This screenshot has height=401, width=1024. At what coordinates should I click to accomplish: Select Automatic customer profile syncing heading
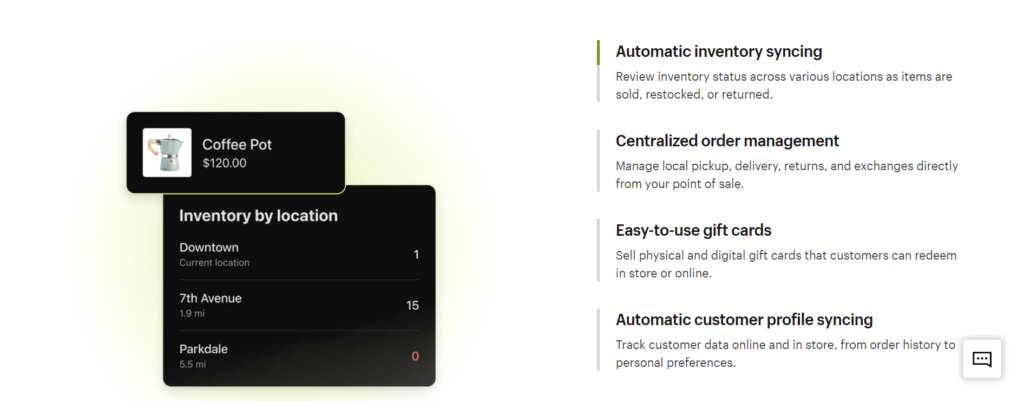(x=744, y=320)
